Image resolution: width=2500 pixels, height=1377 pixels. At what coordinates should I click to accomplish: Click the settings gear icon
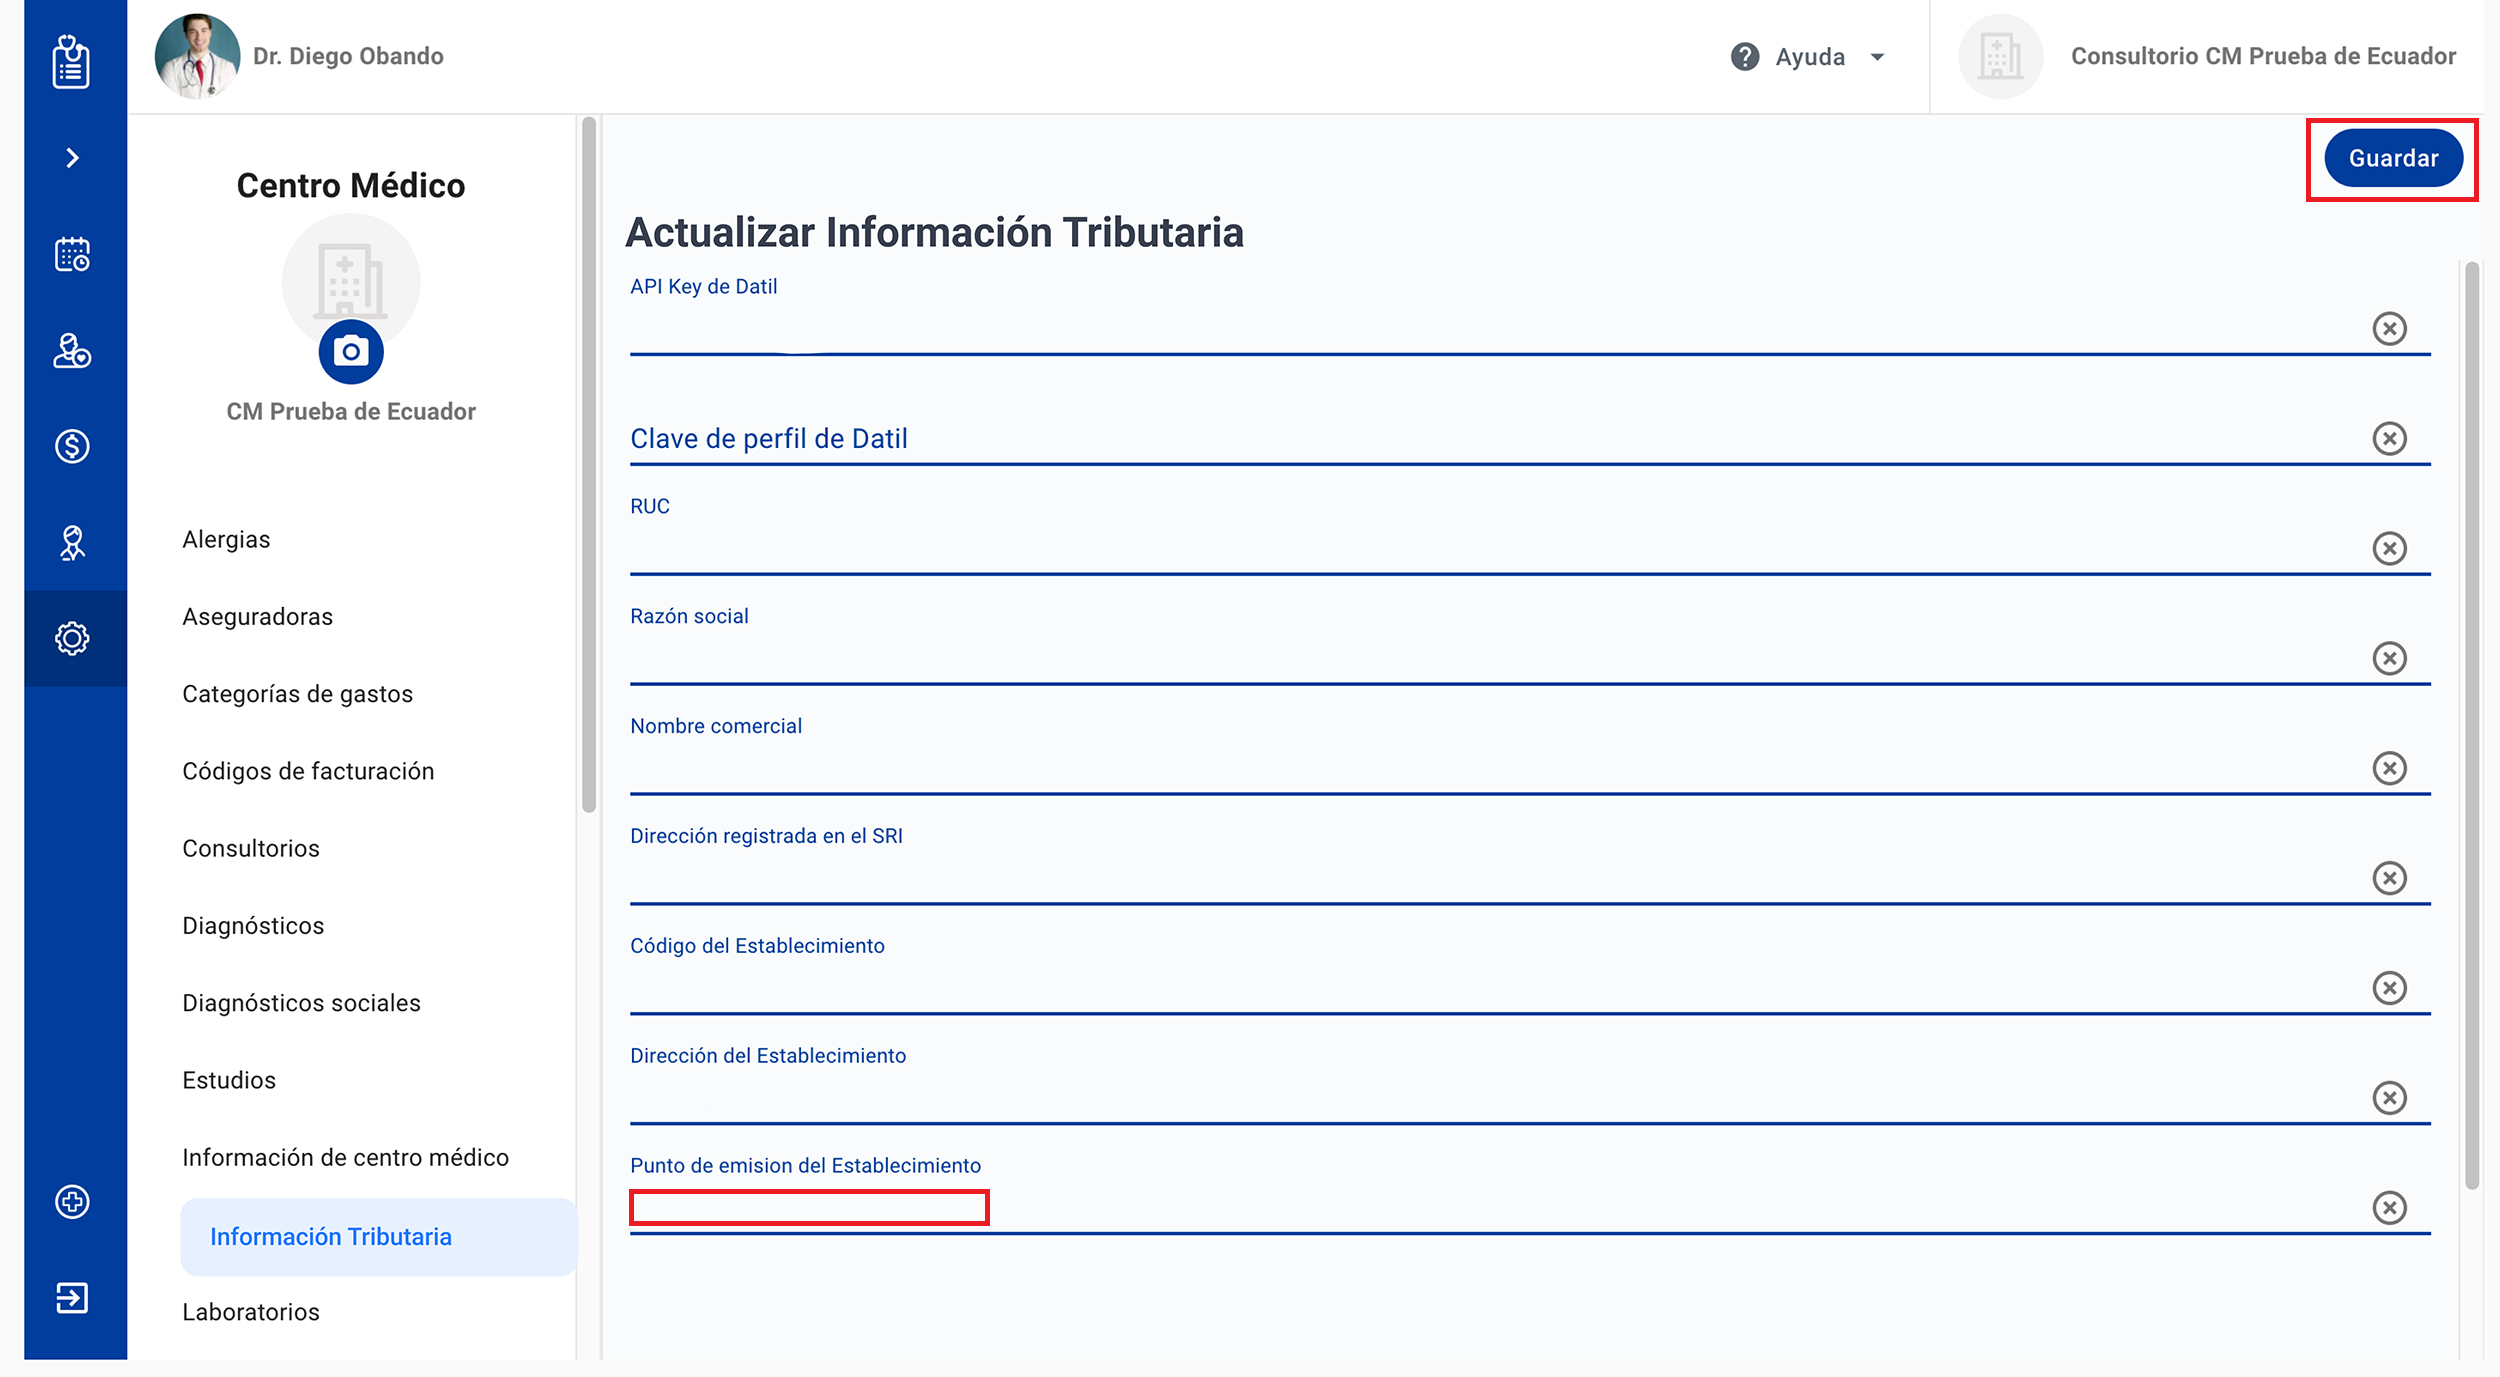(x=72, y=638)
